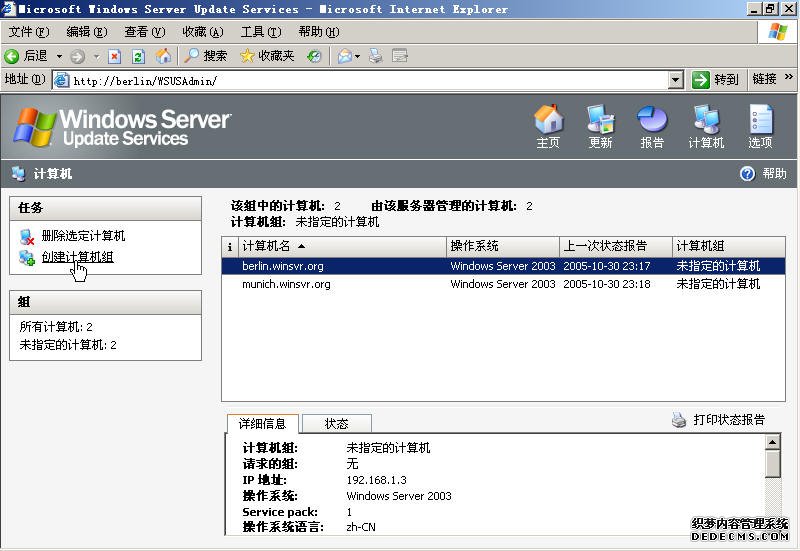Click the IE Forward arrow icon
This screenshot has width=800, height=551.
click(x=77, y=56)
